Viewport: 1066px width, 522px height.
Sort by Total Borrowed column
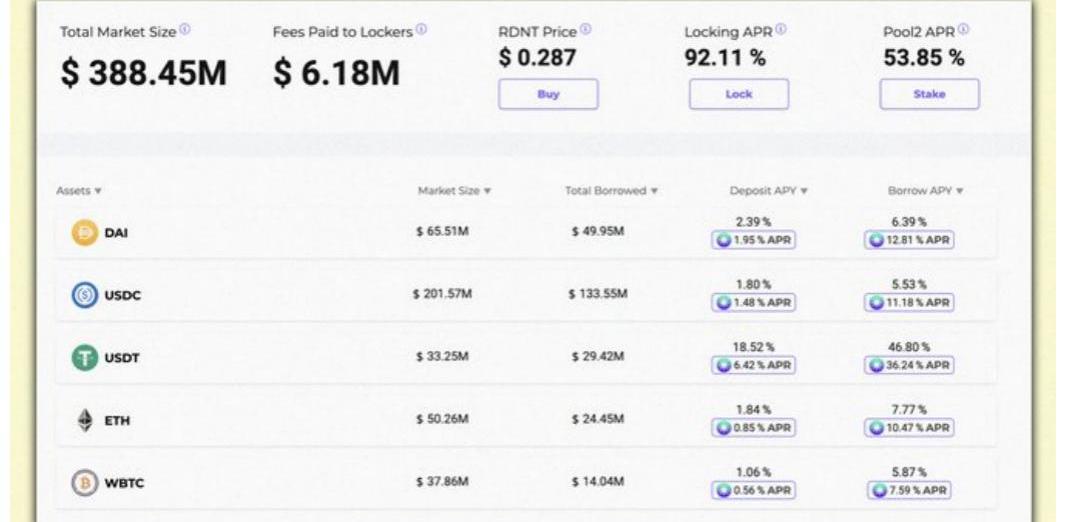click(x=611, y=190)
